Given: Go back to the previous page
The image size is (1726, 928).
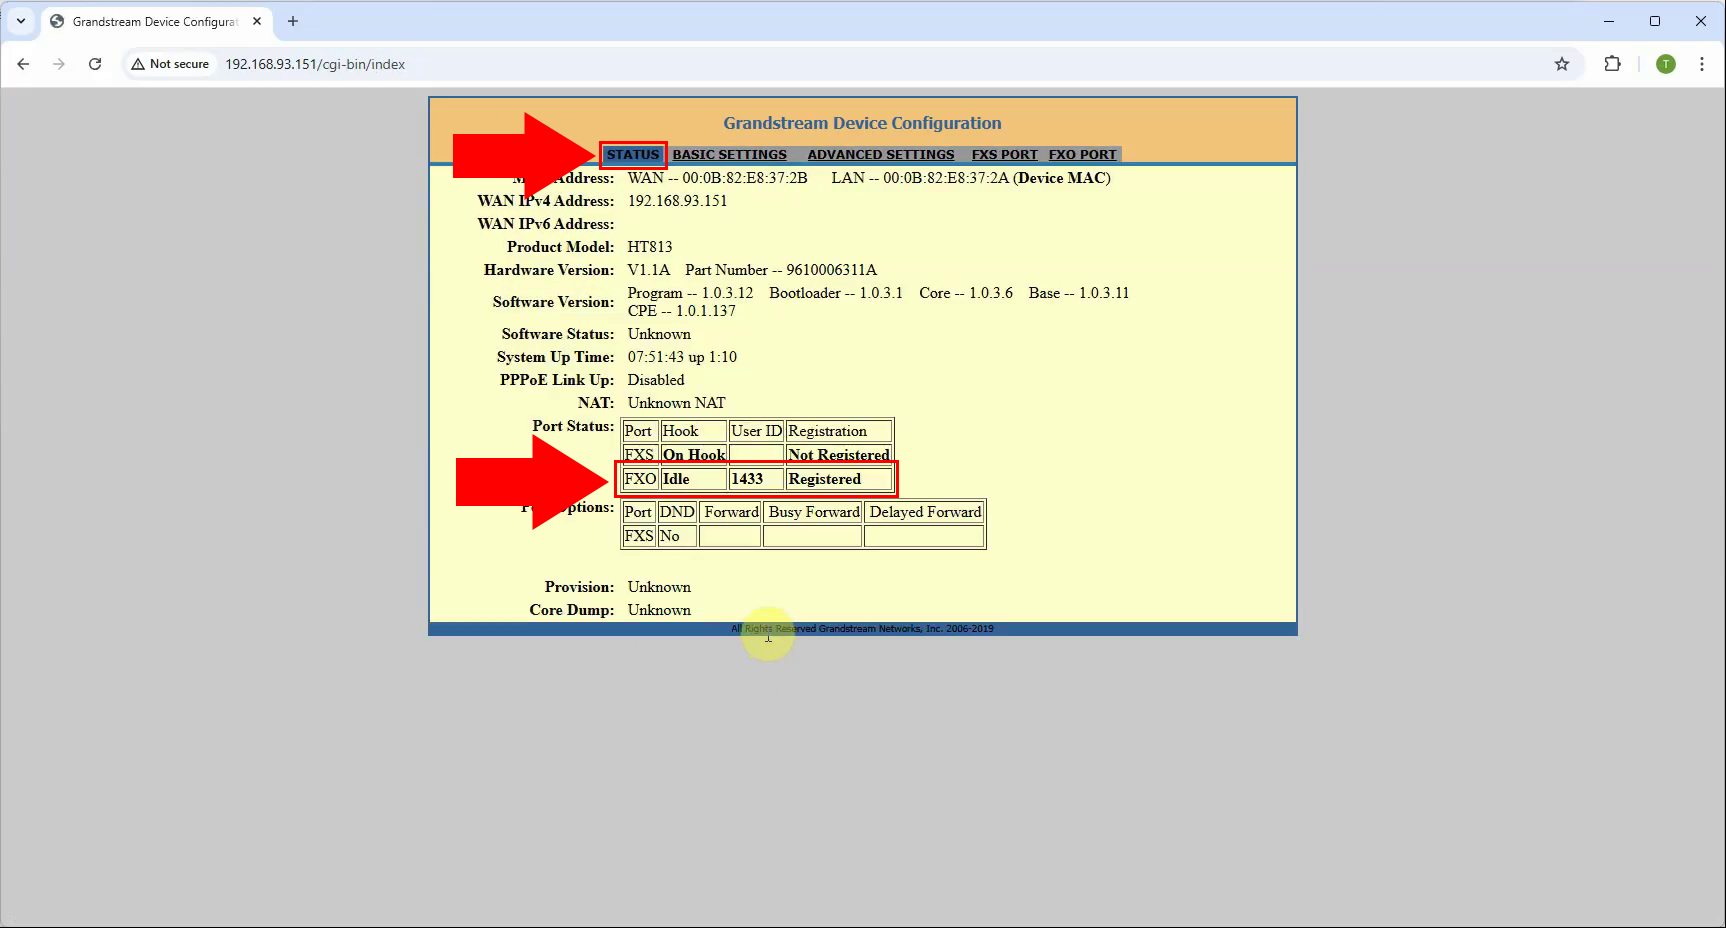Looking at the screenshot, I should (23, 64).
